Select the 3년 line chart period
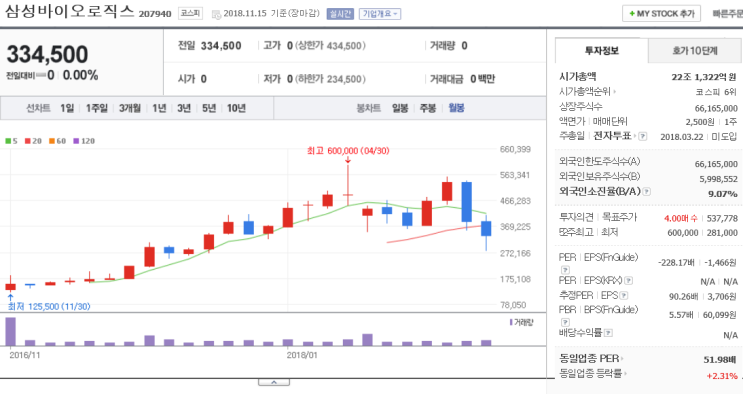Screen dimensions: 743x394 click(x=184, y=108)
